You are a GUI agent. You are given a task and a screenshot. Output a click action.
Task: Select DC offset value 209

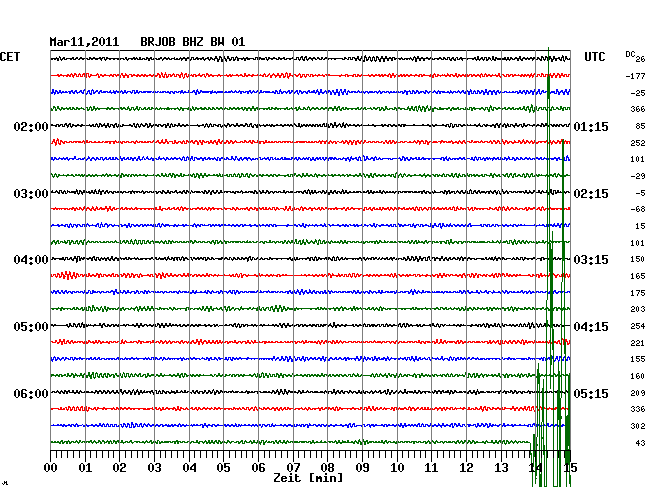point(638,393)
